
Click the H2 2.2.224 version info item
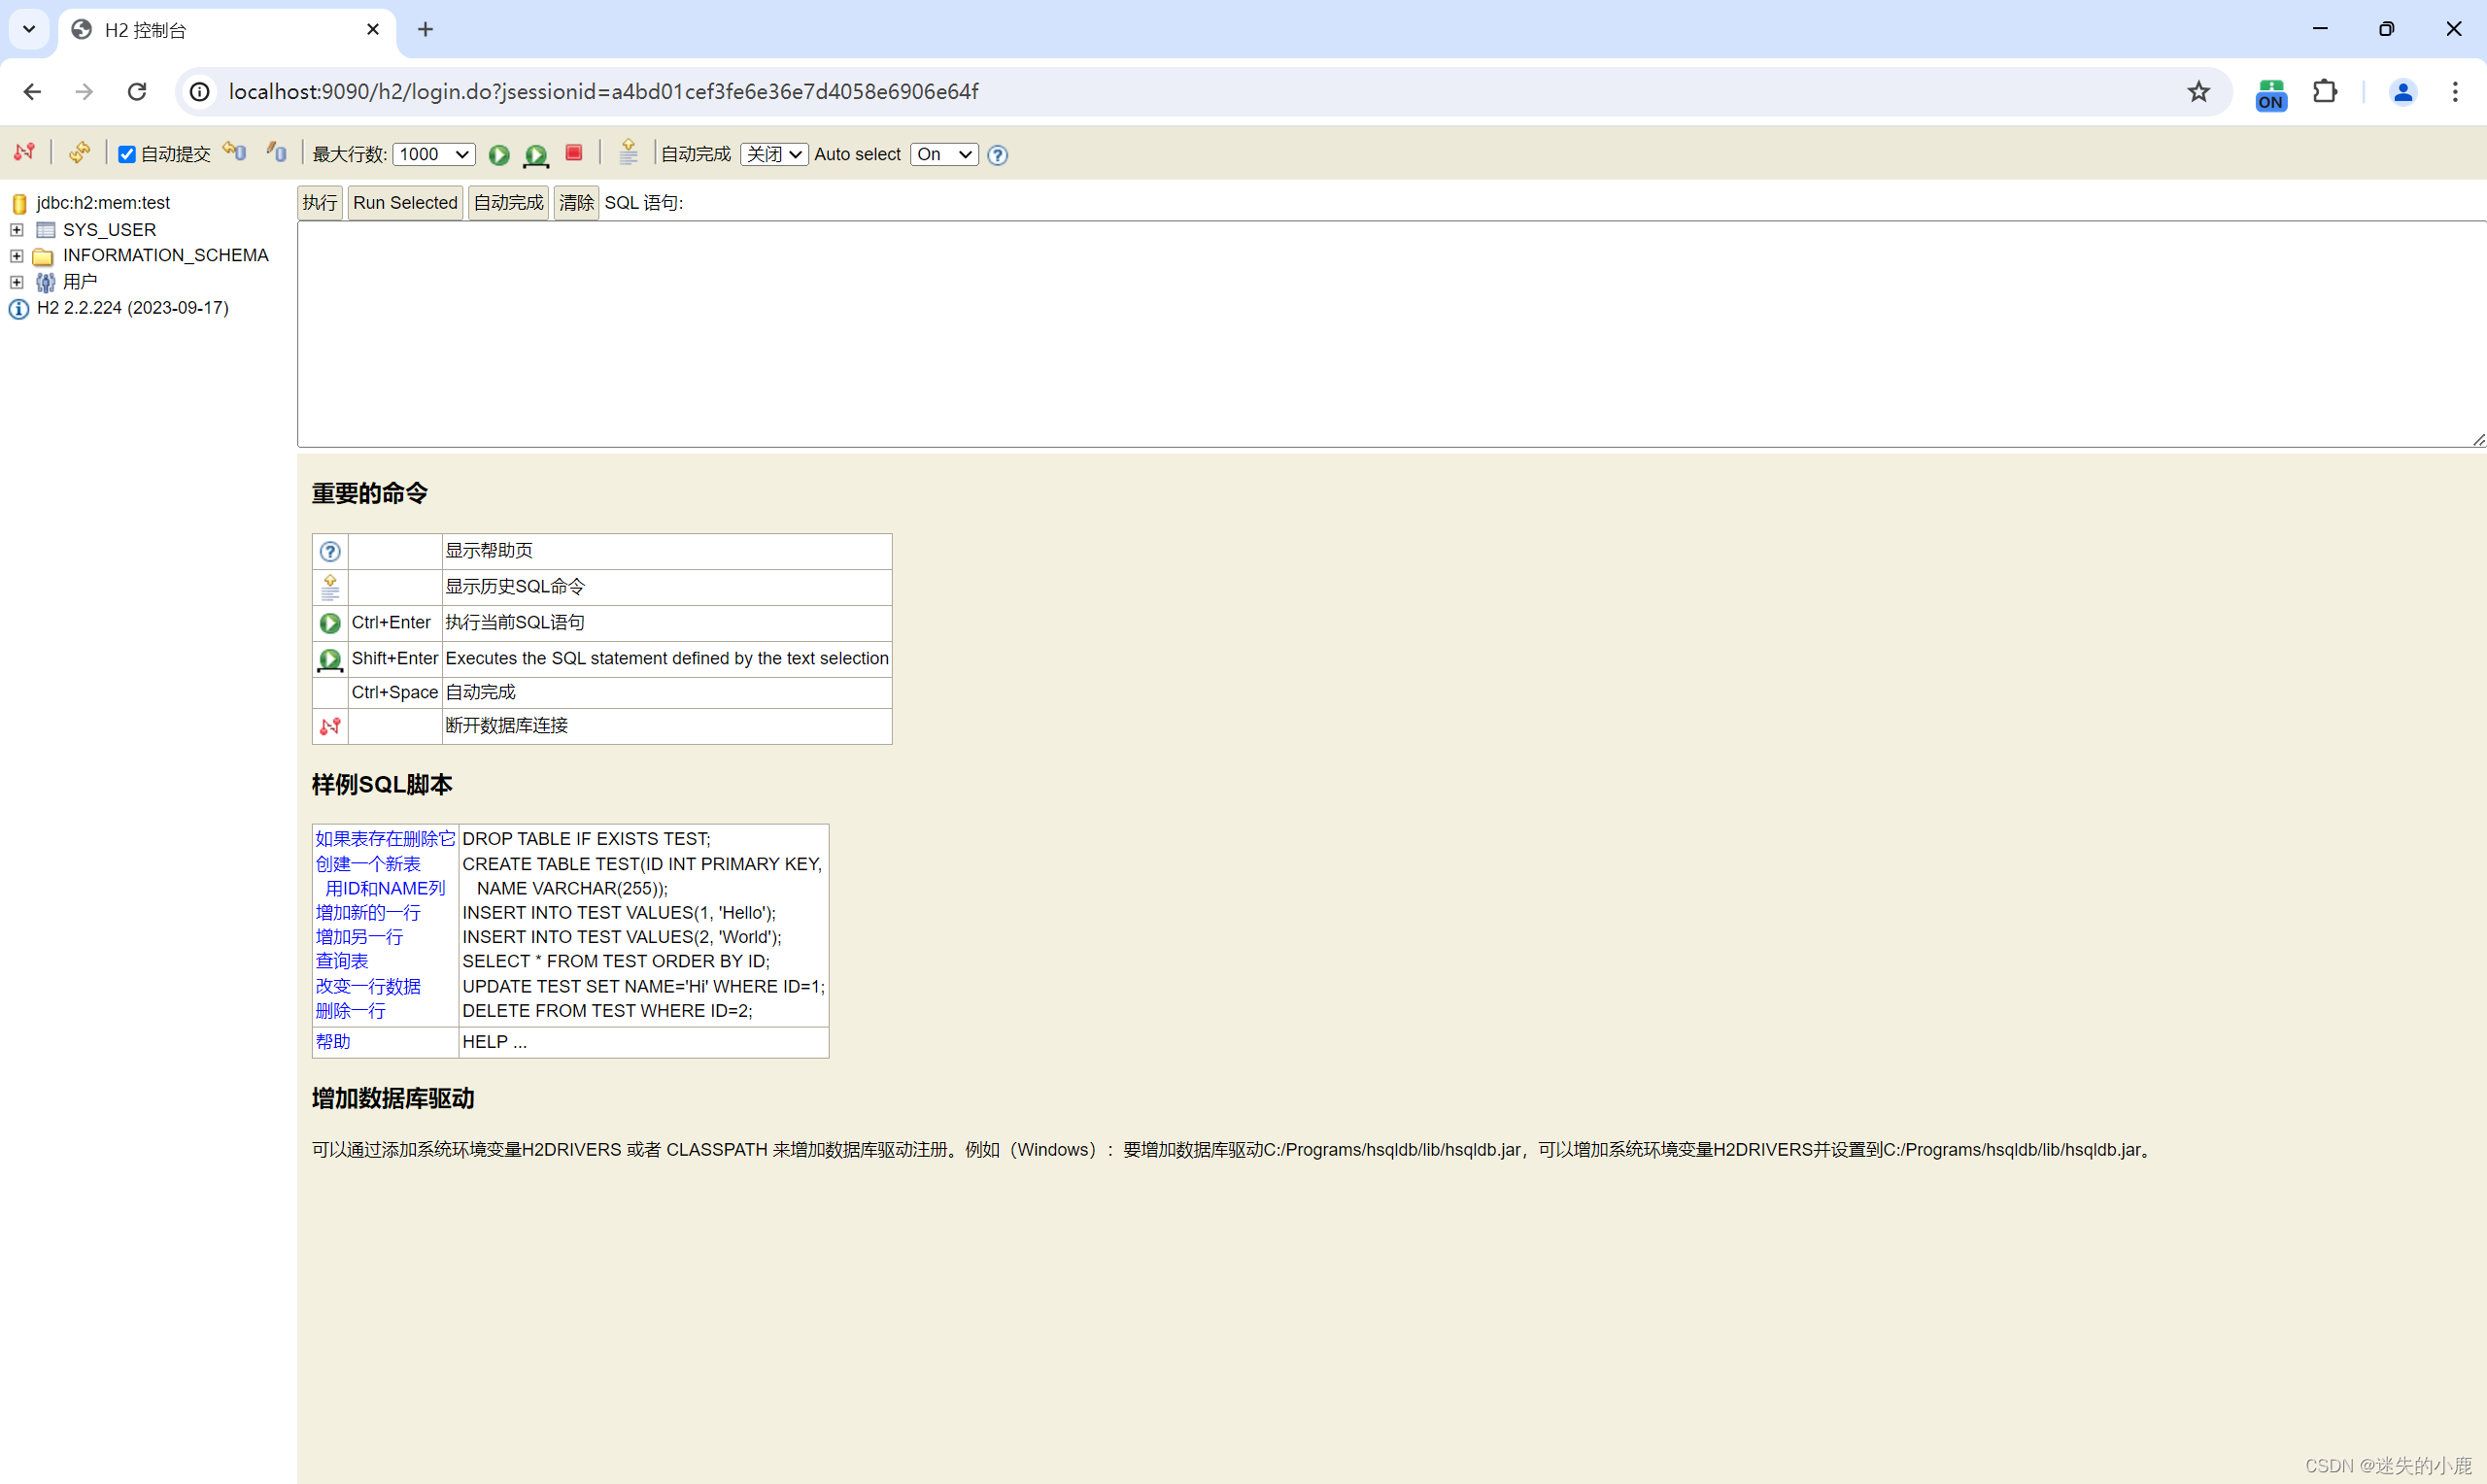(x=133, y=308)
